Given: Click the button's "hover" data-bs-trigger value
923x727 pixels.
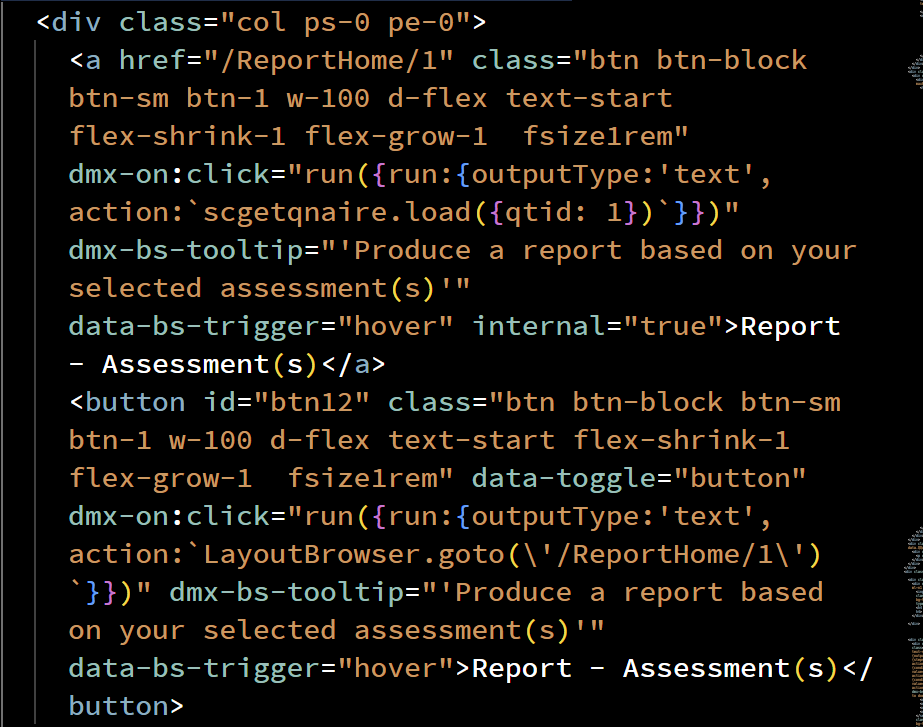Looking at the screenshot, I should point(404,668).
